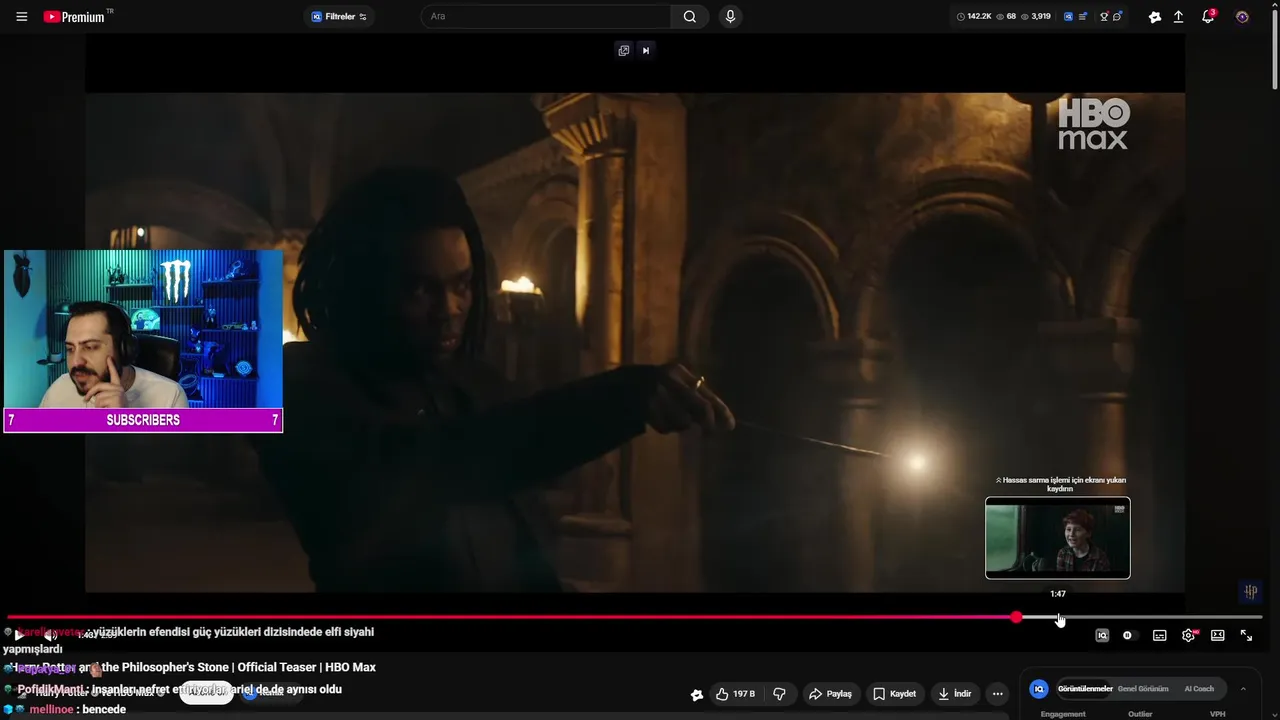Viewport: 1280px width, 720px height.
Task: Open the chat bubble icon in top bar
Action: 1118,17
